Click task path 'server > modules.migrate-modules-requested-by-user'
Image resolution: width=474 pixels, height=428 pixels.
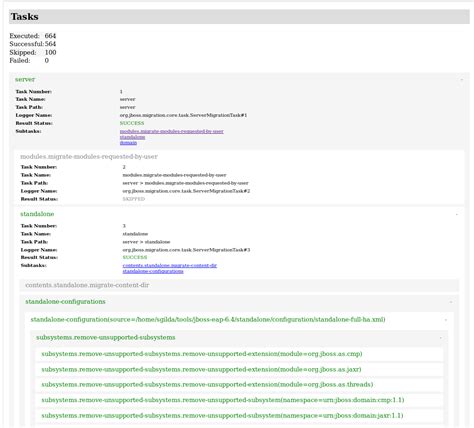[x=185, y=183]
